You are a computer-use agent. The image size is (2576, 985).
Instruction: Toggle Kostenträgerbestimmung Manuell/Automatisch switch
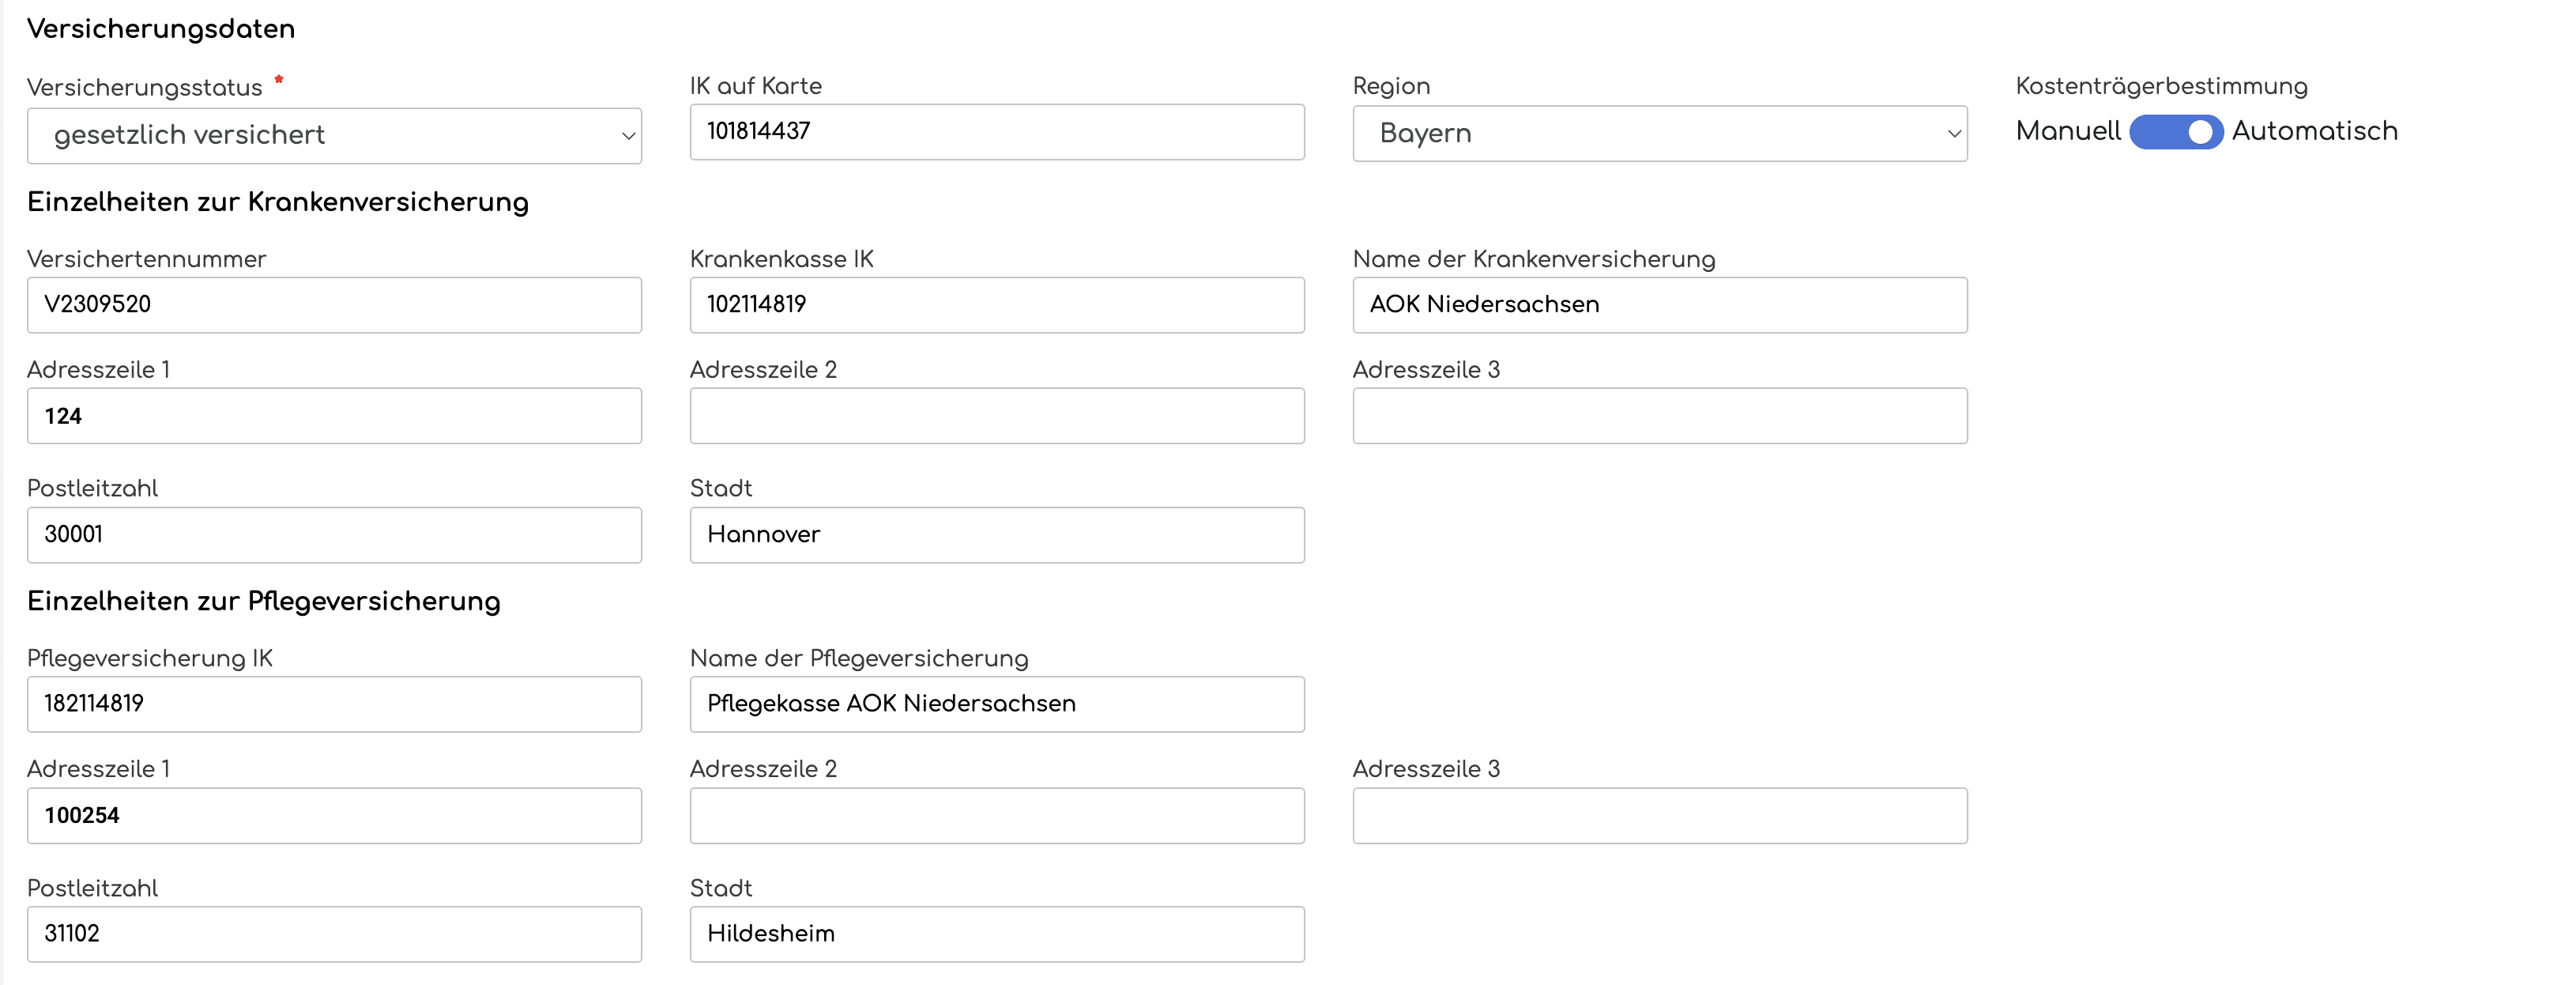point(2175,132)
